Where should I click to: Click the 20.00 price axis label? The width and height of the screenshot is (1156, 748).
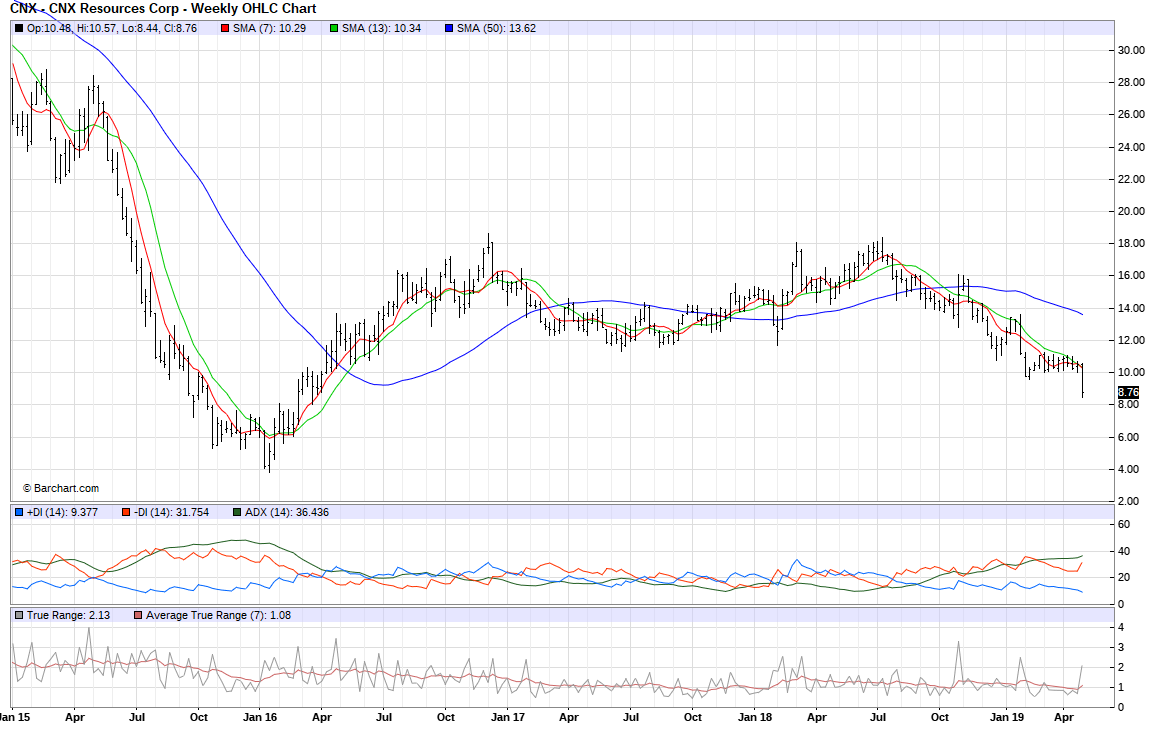click(x=1131, y=212)
